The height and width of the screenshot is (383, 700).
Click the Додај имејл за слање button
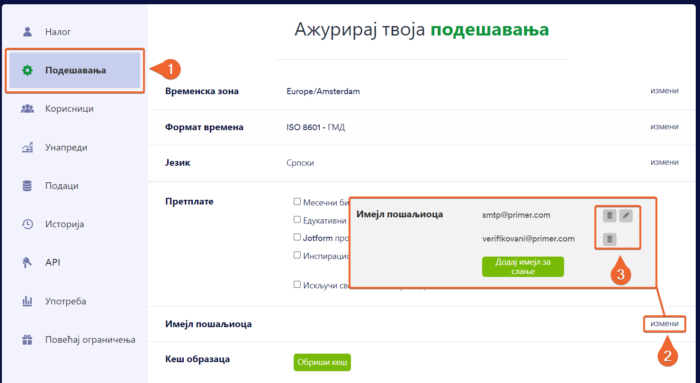tap(523, 266)
